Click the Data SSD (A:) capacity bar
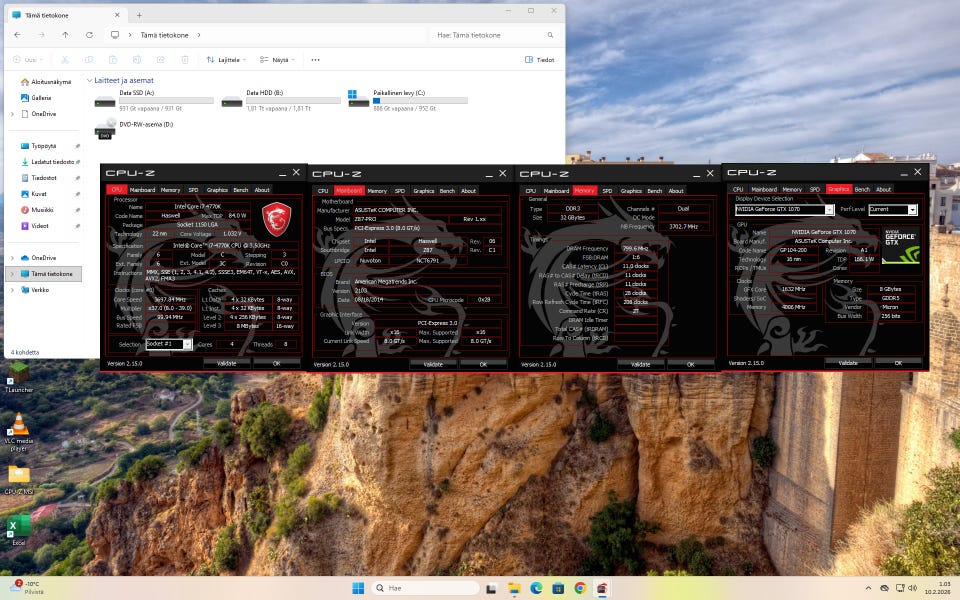This screenshot has width=960, height=600. [166, 100]
